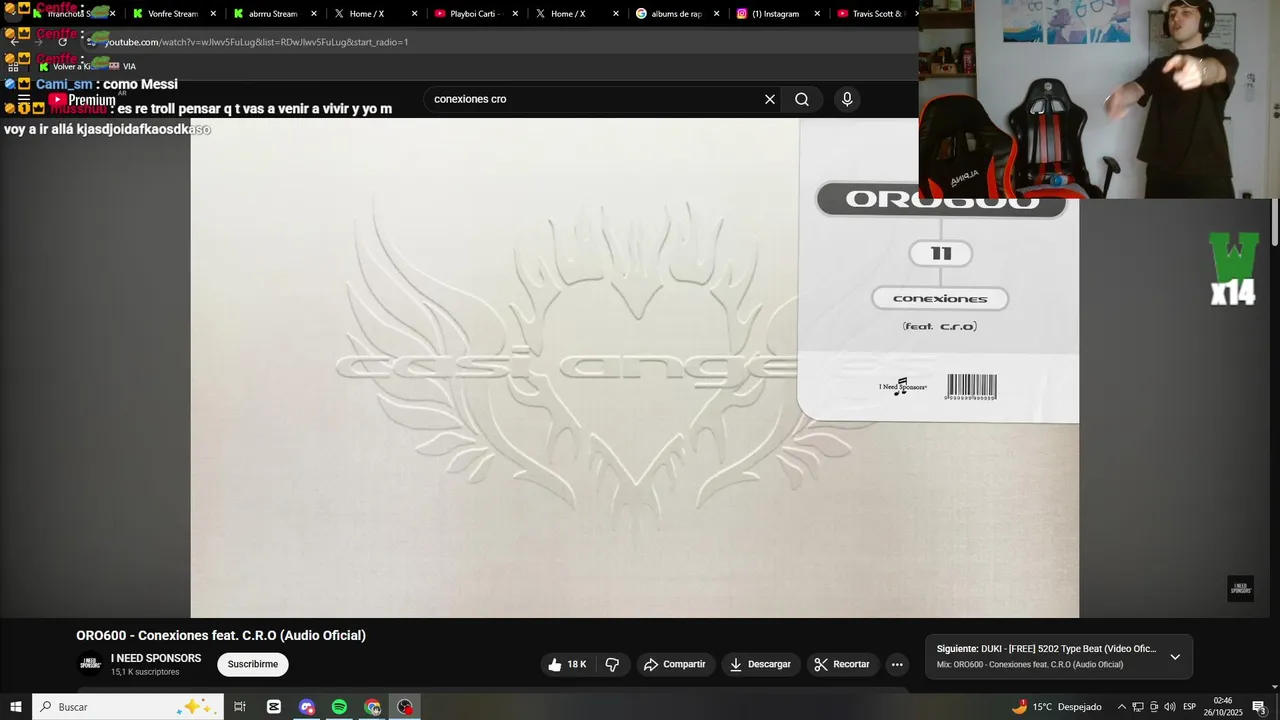The height and width of the screenshot is (720, 1280).
Task: Close the abrrru Stream tab
Action: [x=314, y=14]
